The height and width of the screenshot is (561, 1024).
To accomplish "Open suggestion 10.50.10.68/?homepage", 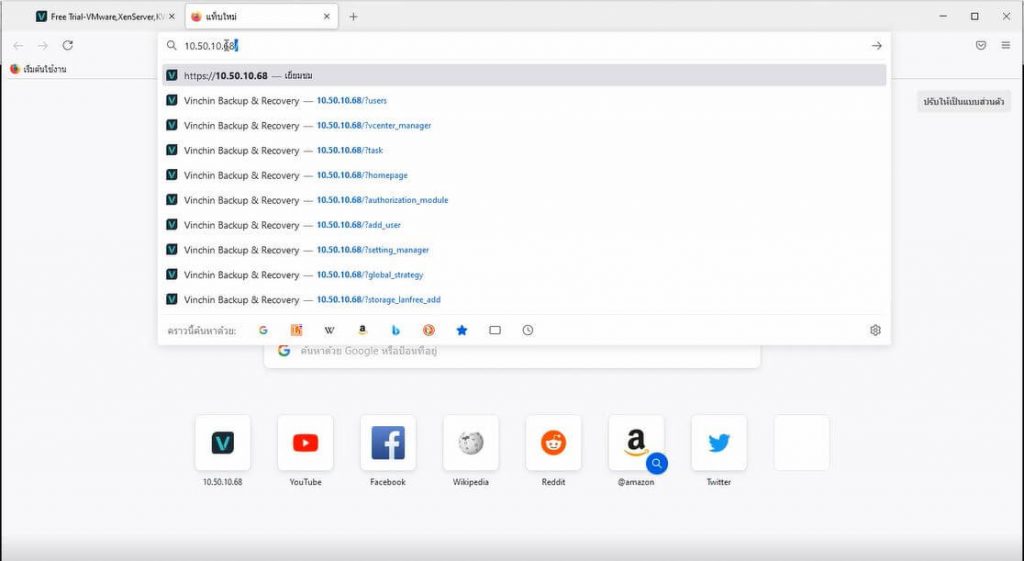I will (524, 175).
